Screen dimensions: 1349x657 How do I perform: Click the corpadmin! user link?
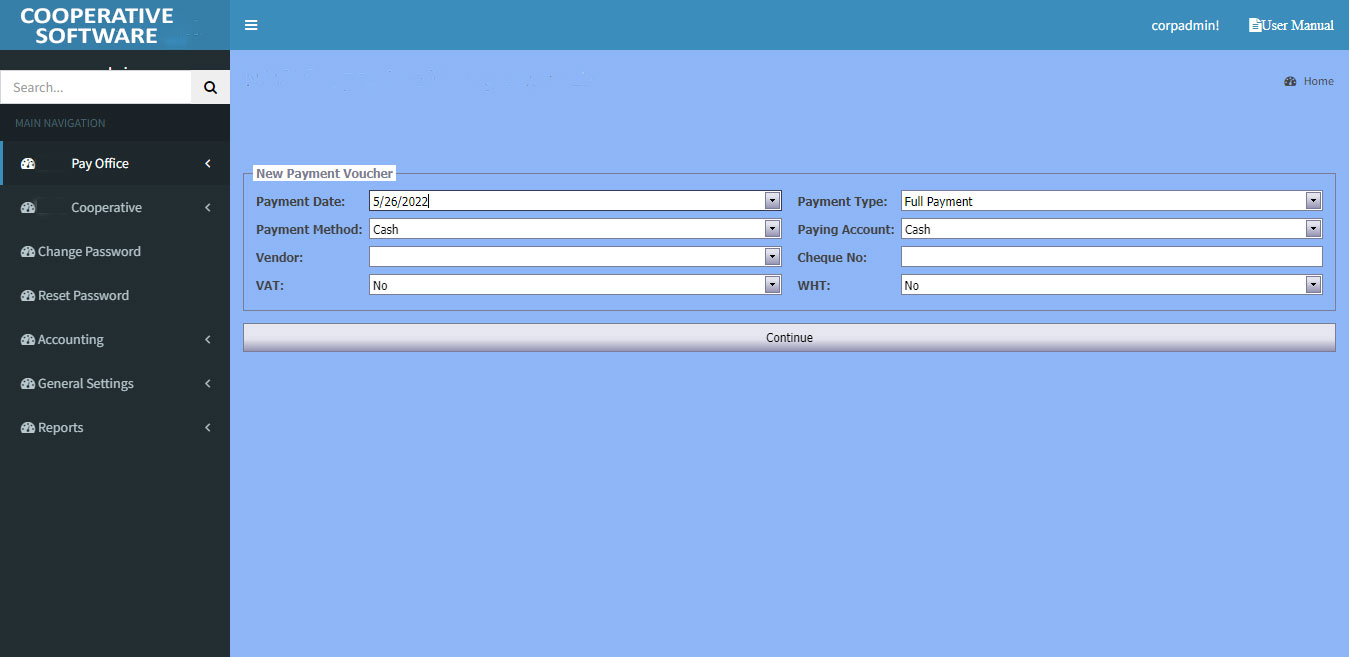[1185, 25]
